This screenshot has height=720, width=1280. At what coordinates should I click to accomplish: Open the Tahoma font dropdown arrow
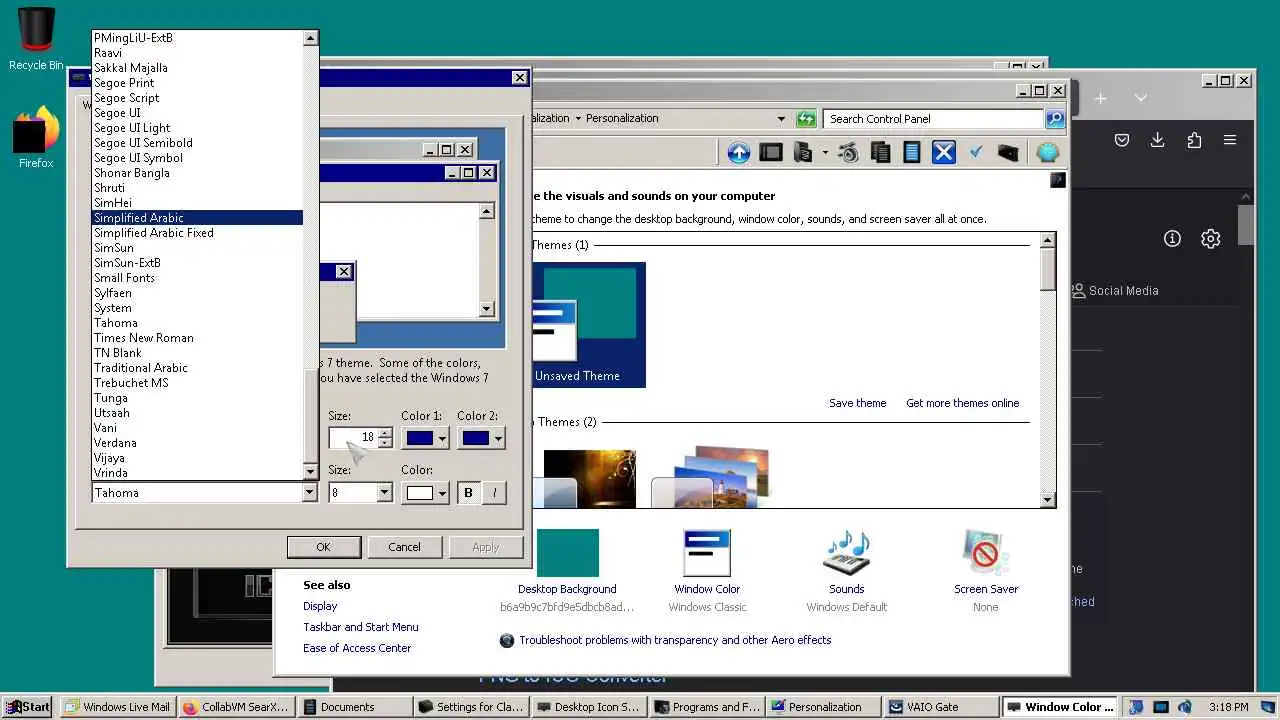tap(309, 492)
